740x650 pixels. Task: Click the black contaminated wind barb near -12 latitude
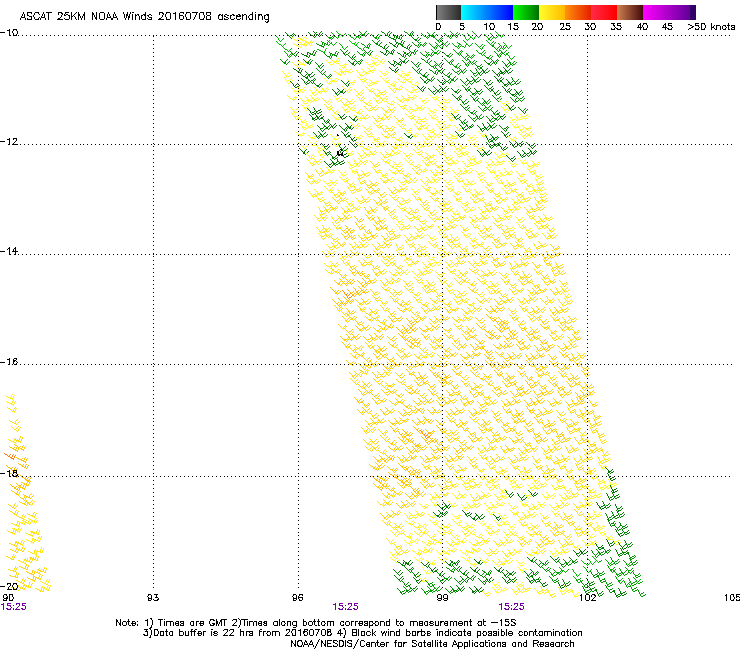pos(339,150)
